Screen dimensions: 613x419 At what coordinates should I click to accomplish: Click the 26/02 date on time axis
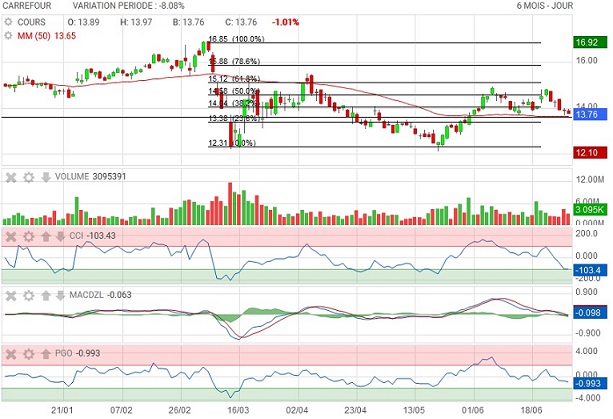click(x=179, y=410)
